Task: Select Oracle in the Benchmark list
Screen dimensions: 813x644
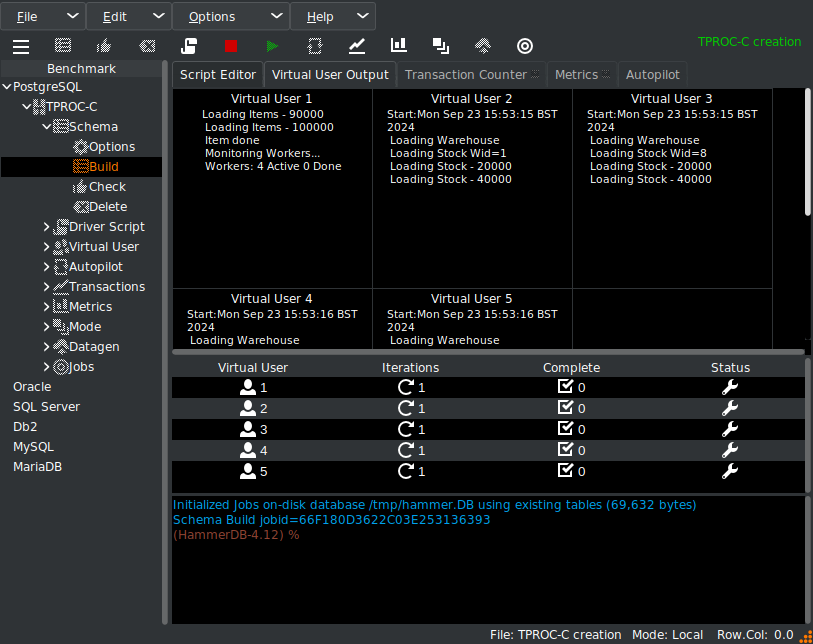Action: (32, 387)
